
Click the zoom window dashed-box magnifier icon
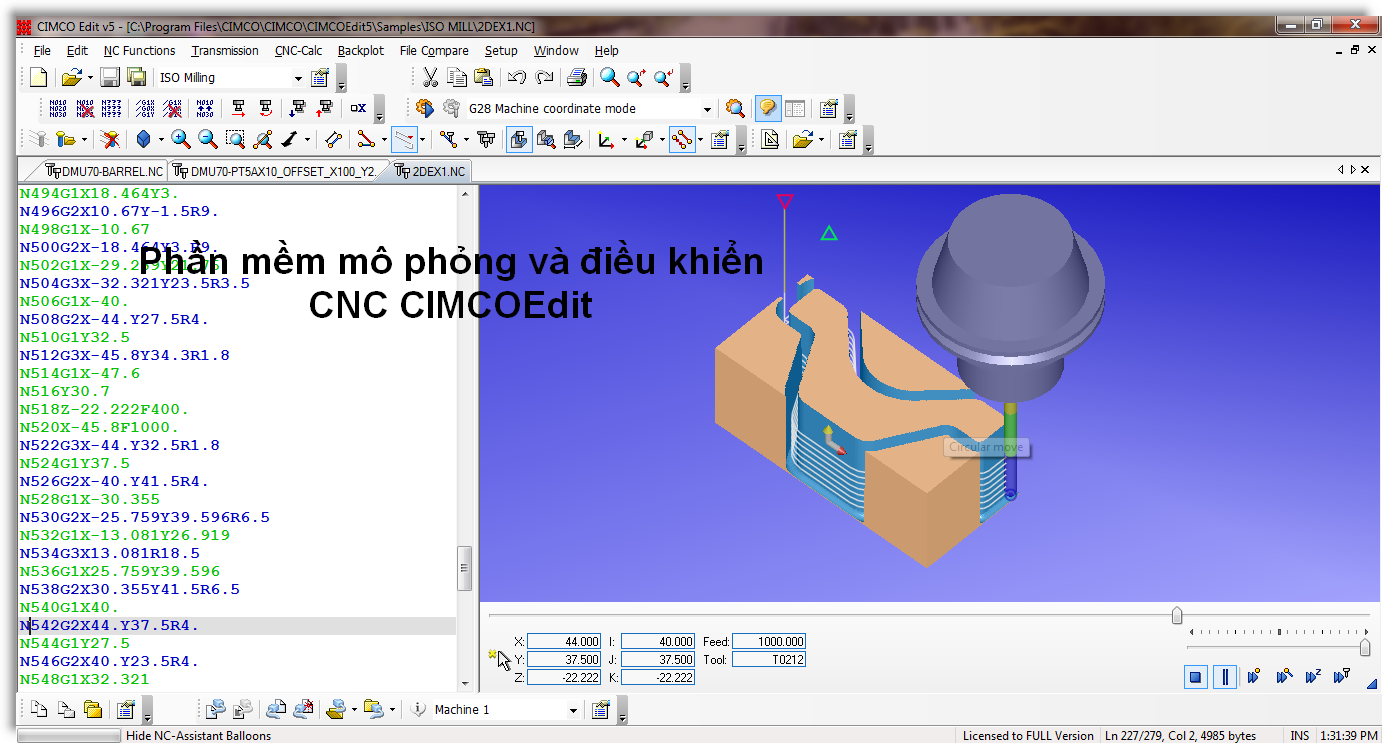[235, 139]
